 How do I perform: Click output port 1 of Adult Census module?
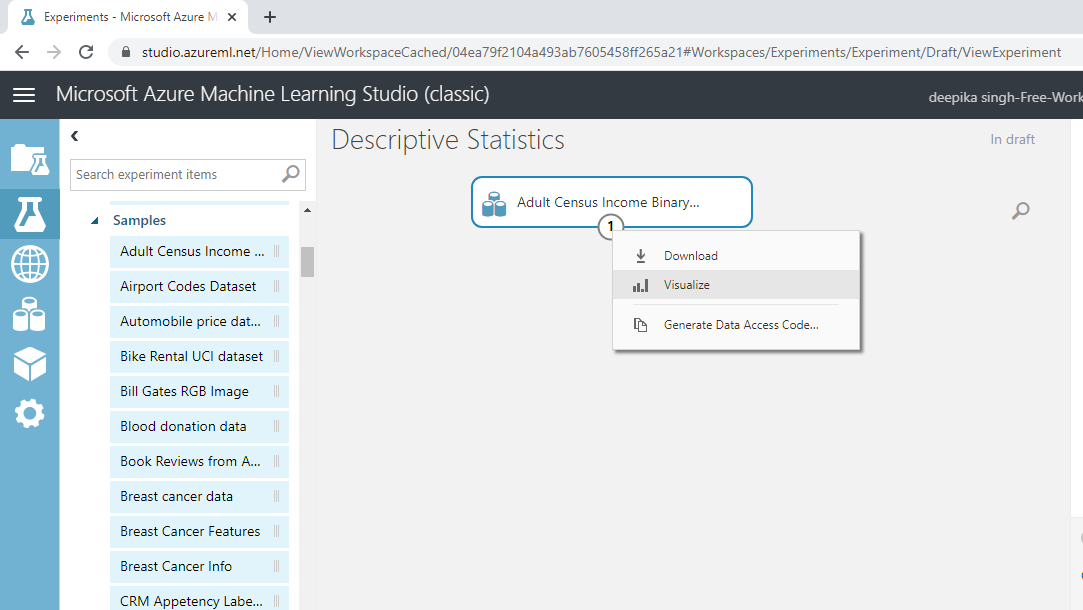(611, 227)
